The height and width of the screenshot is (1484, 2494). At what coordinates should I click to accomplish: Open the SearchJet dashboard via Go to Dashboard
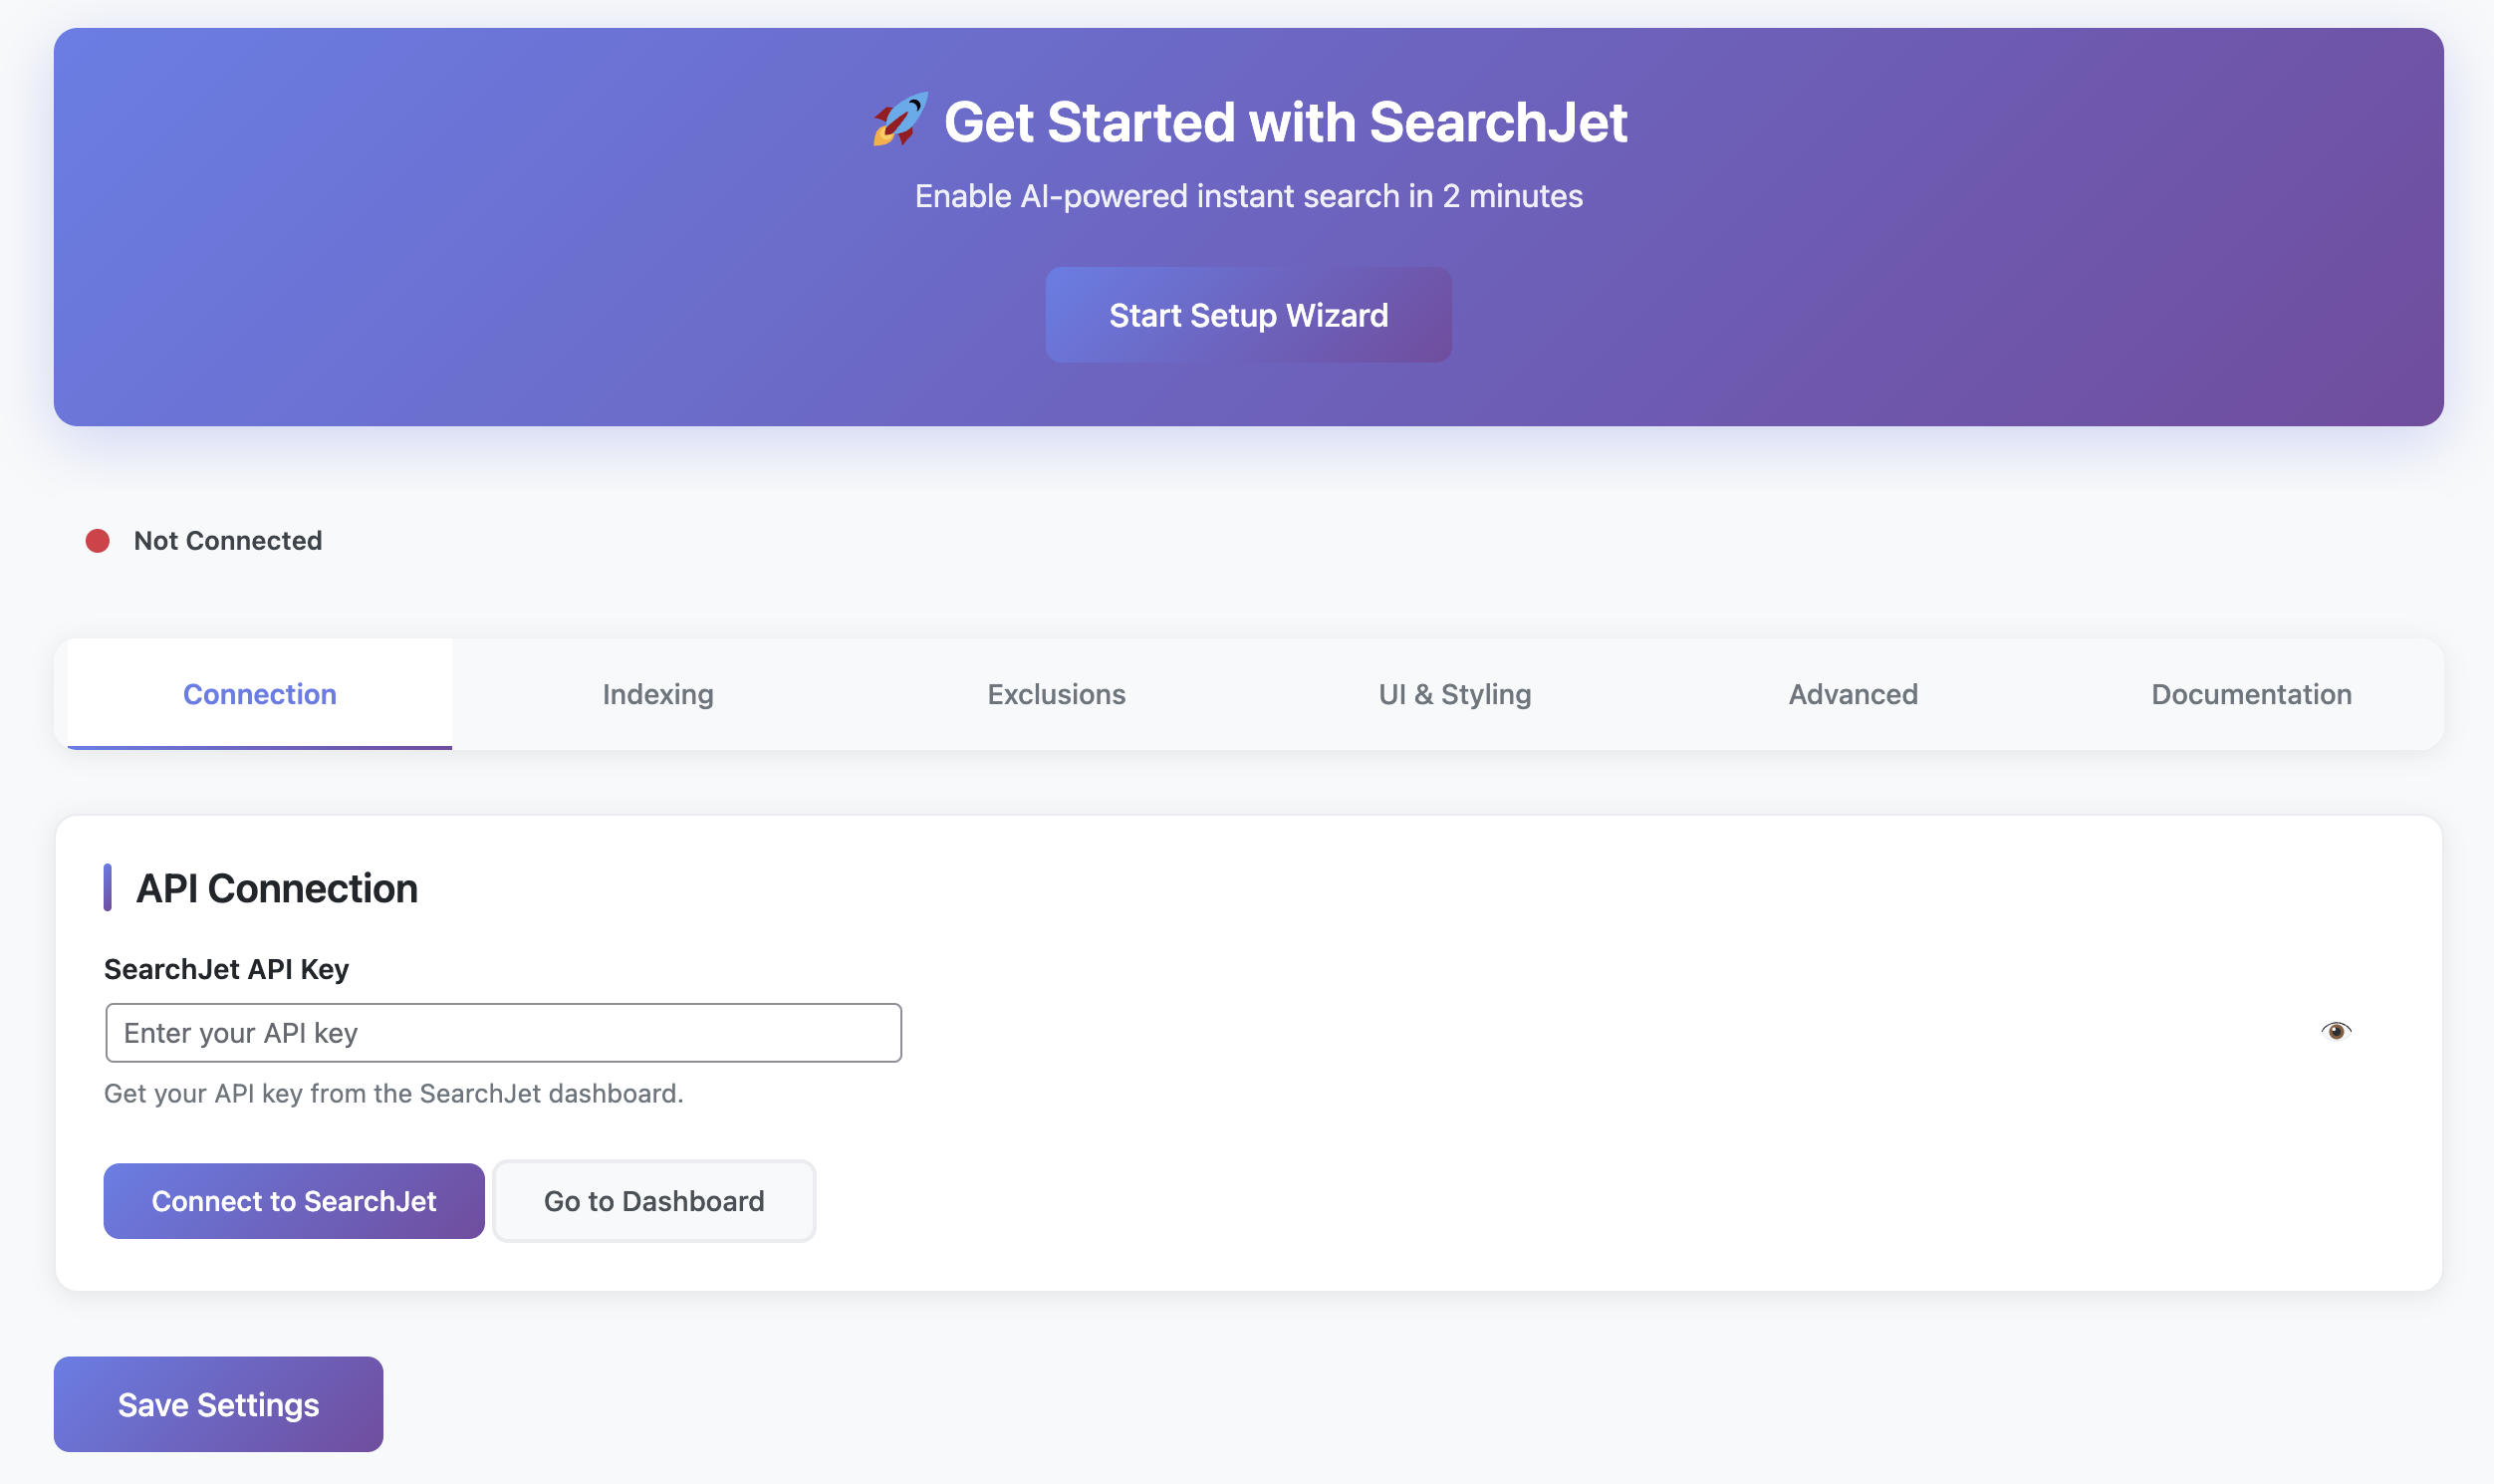[653, 1201]
